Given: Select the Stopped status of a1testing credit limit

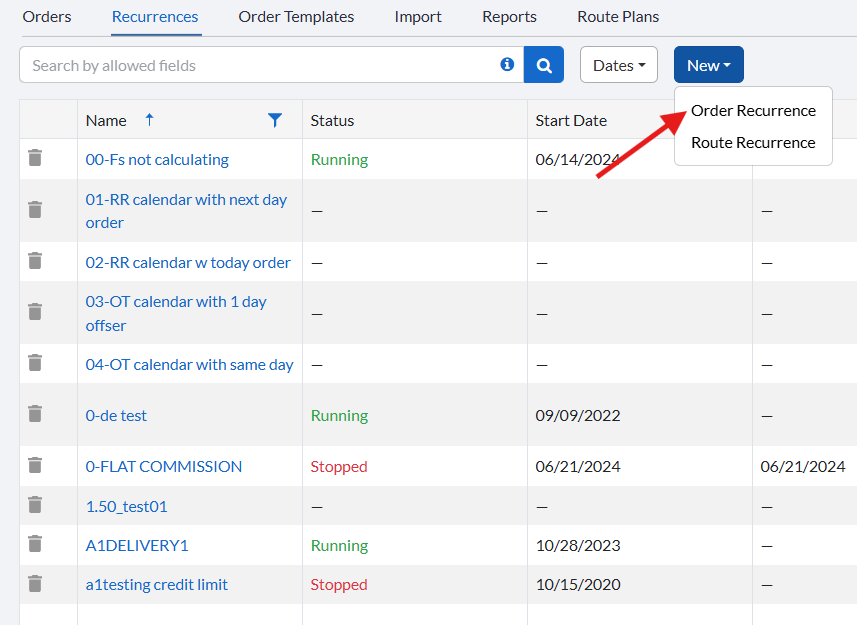Looking at the screenshot, I should [x=339, y=585].
